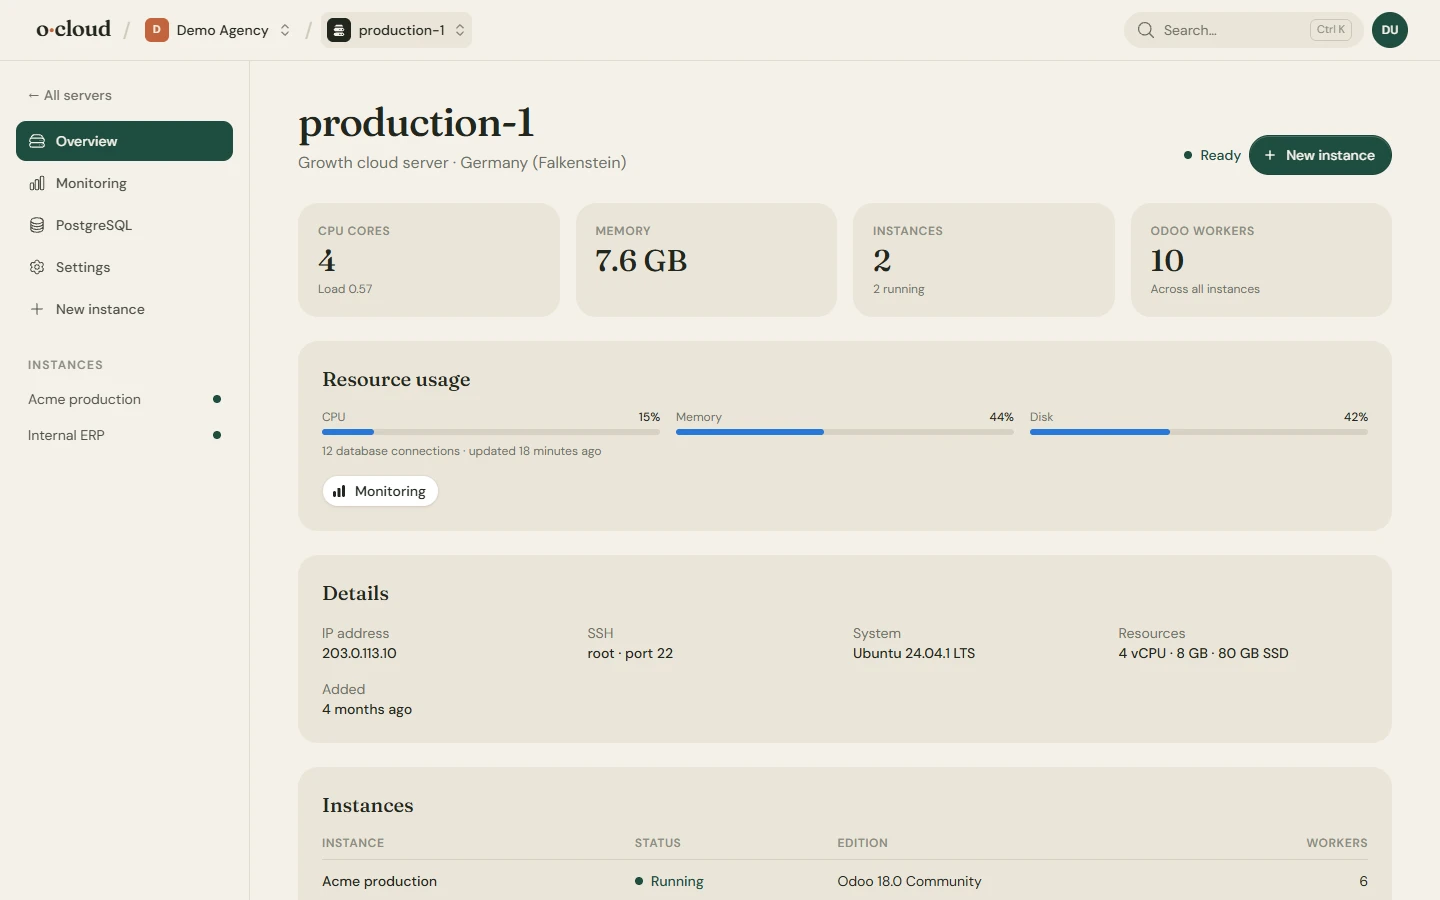Click the IP address 203.0.113.10
Image resolution: width=1440 pixels, height=900 pixels.
[x=359, y=653]
